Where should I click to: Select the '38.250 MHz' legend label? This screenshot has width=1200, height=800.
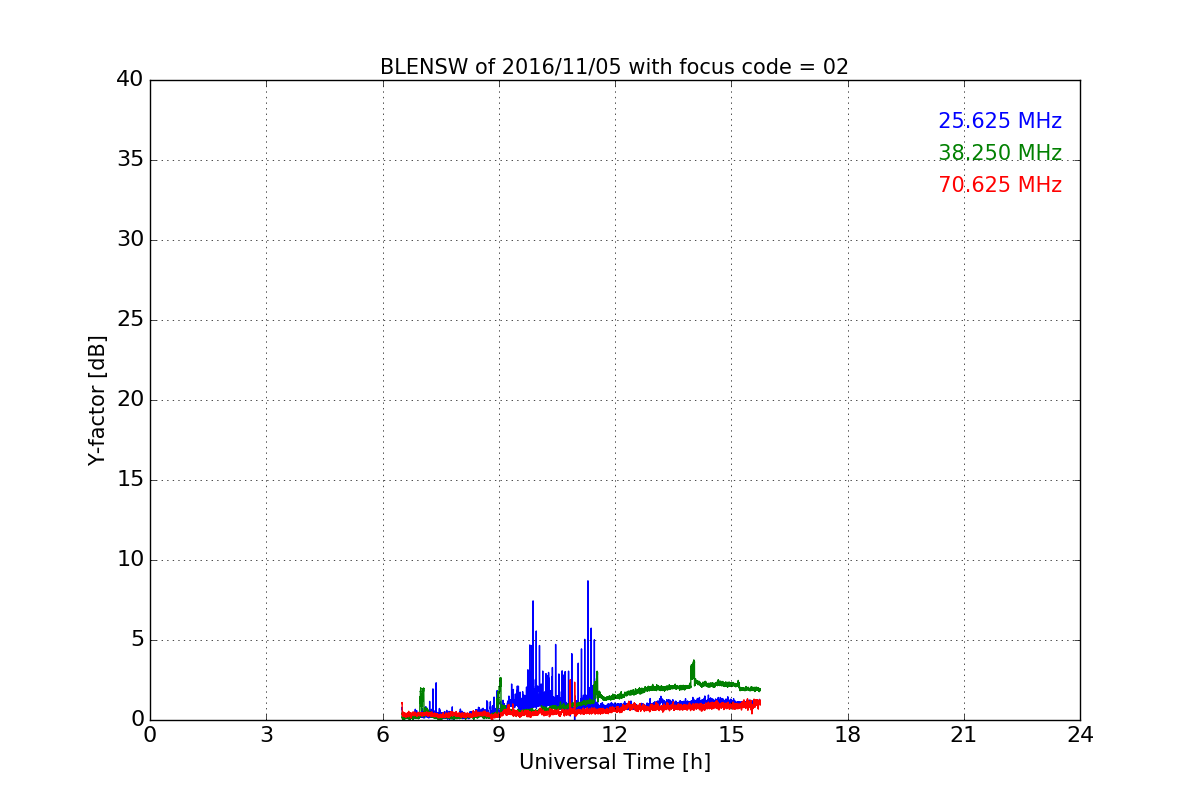pos(1000,153)
